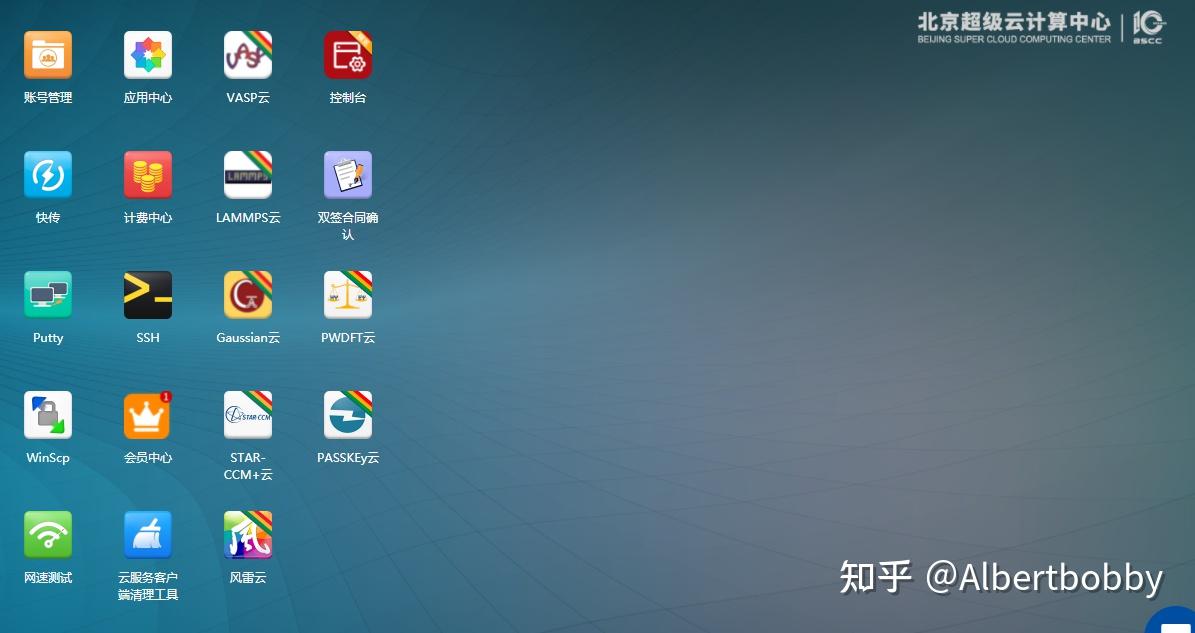This screenshot has height=633, width=1195.
Task: Open the VASP云 application
Action: (248, 54)
